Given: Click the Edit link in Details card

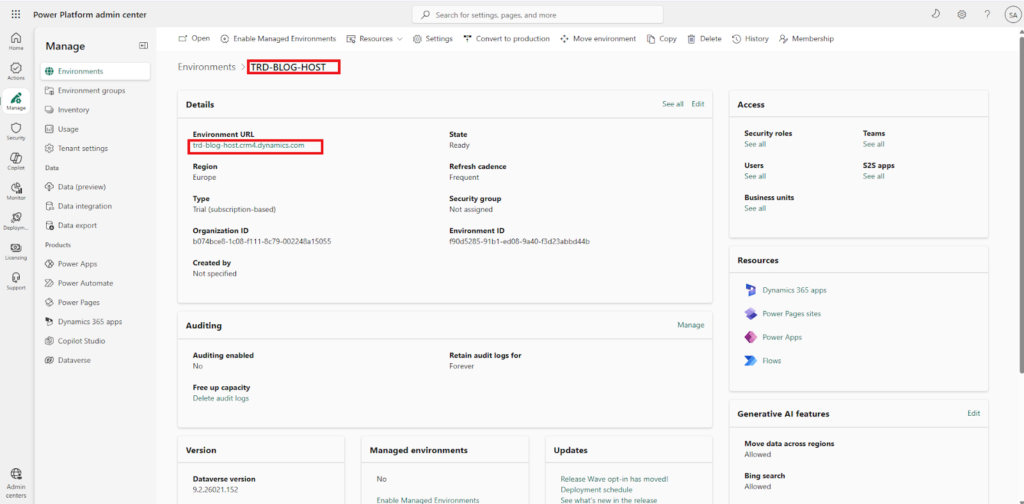Looking at the screenshot, I should click(698, 104).
